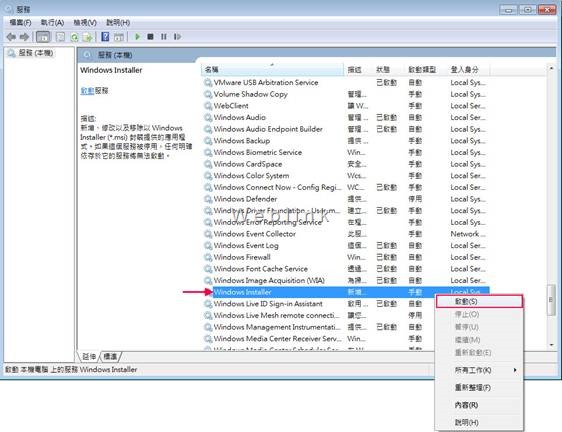Screen dimensions: 562x432
Task: Click the Stop Service square icon
Action: pyautogui.click(x=151, y=37)
